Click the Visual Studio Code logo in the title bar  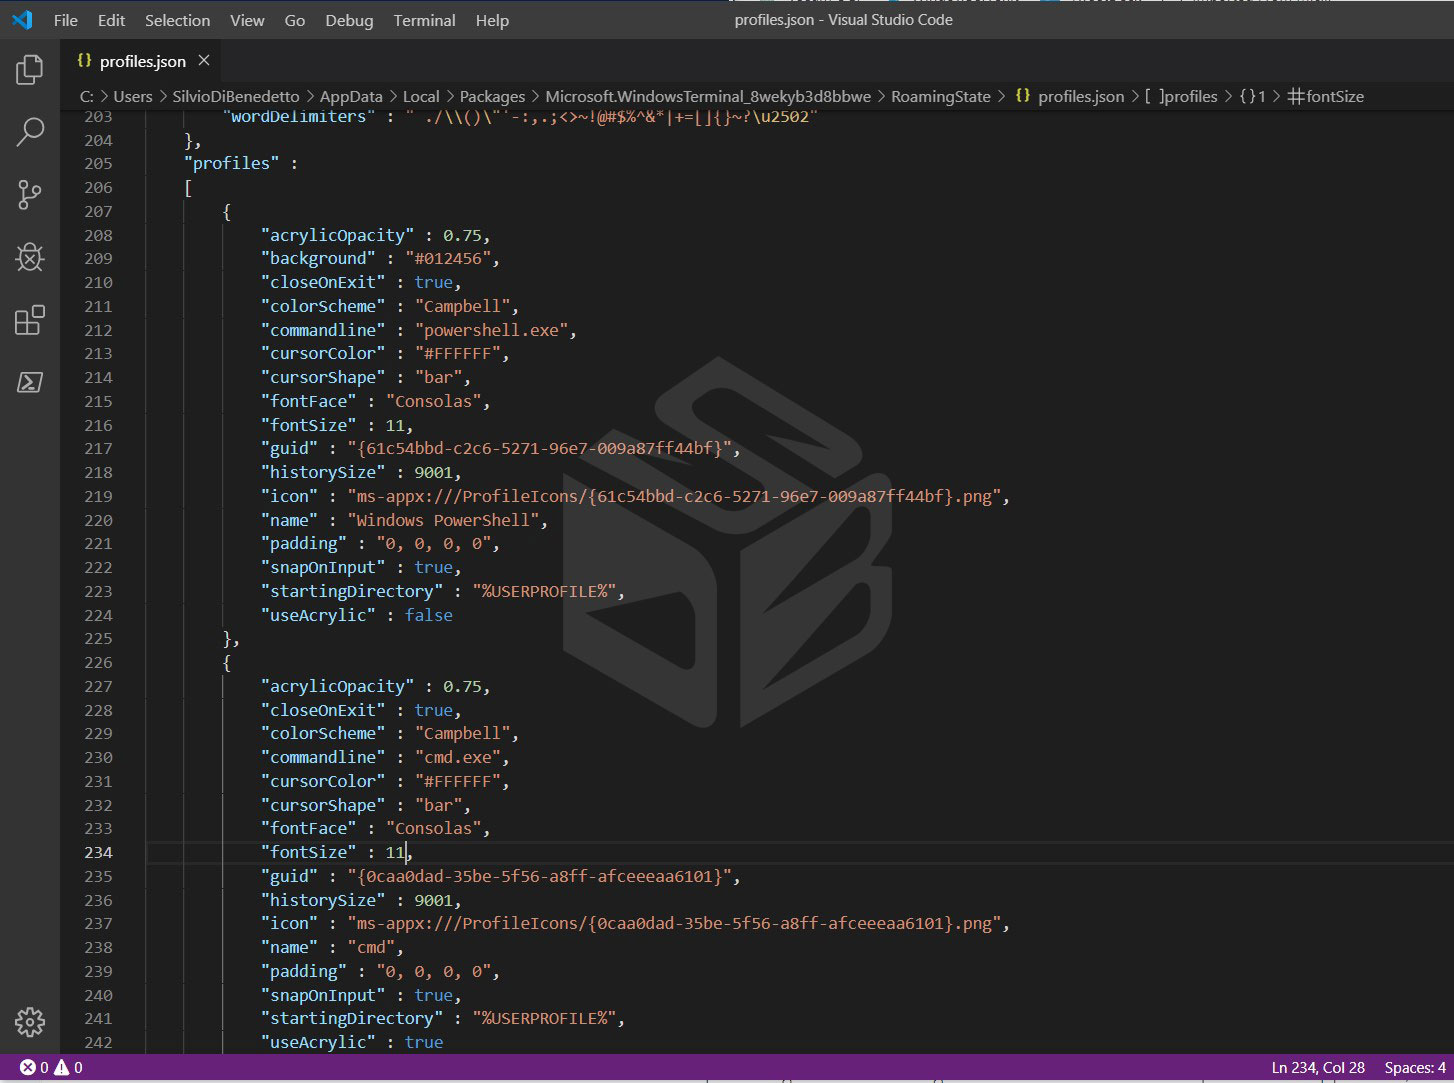point(21,19)
